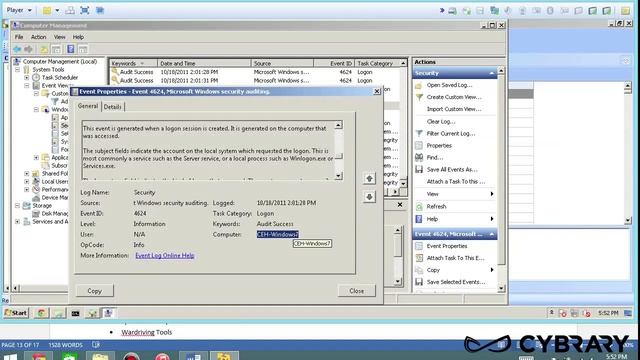Image resolution: width=640 pixels, height=360 pixels.
Task: Collapse the Event 4624 section in Actions
Action: (491, 234)
